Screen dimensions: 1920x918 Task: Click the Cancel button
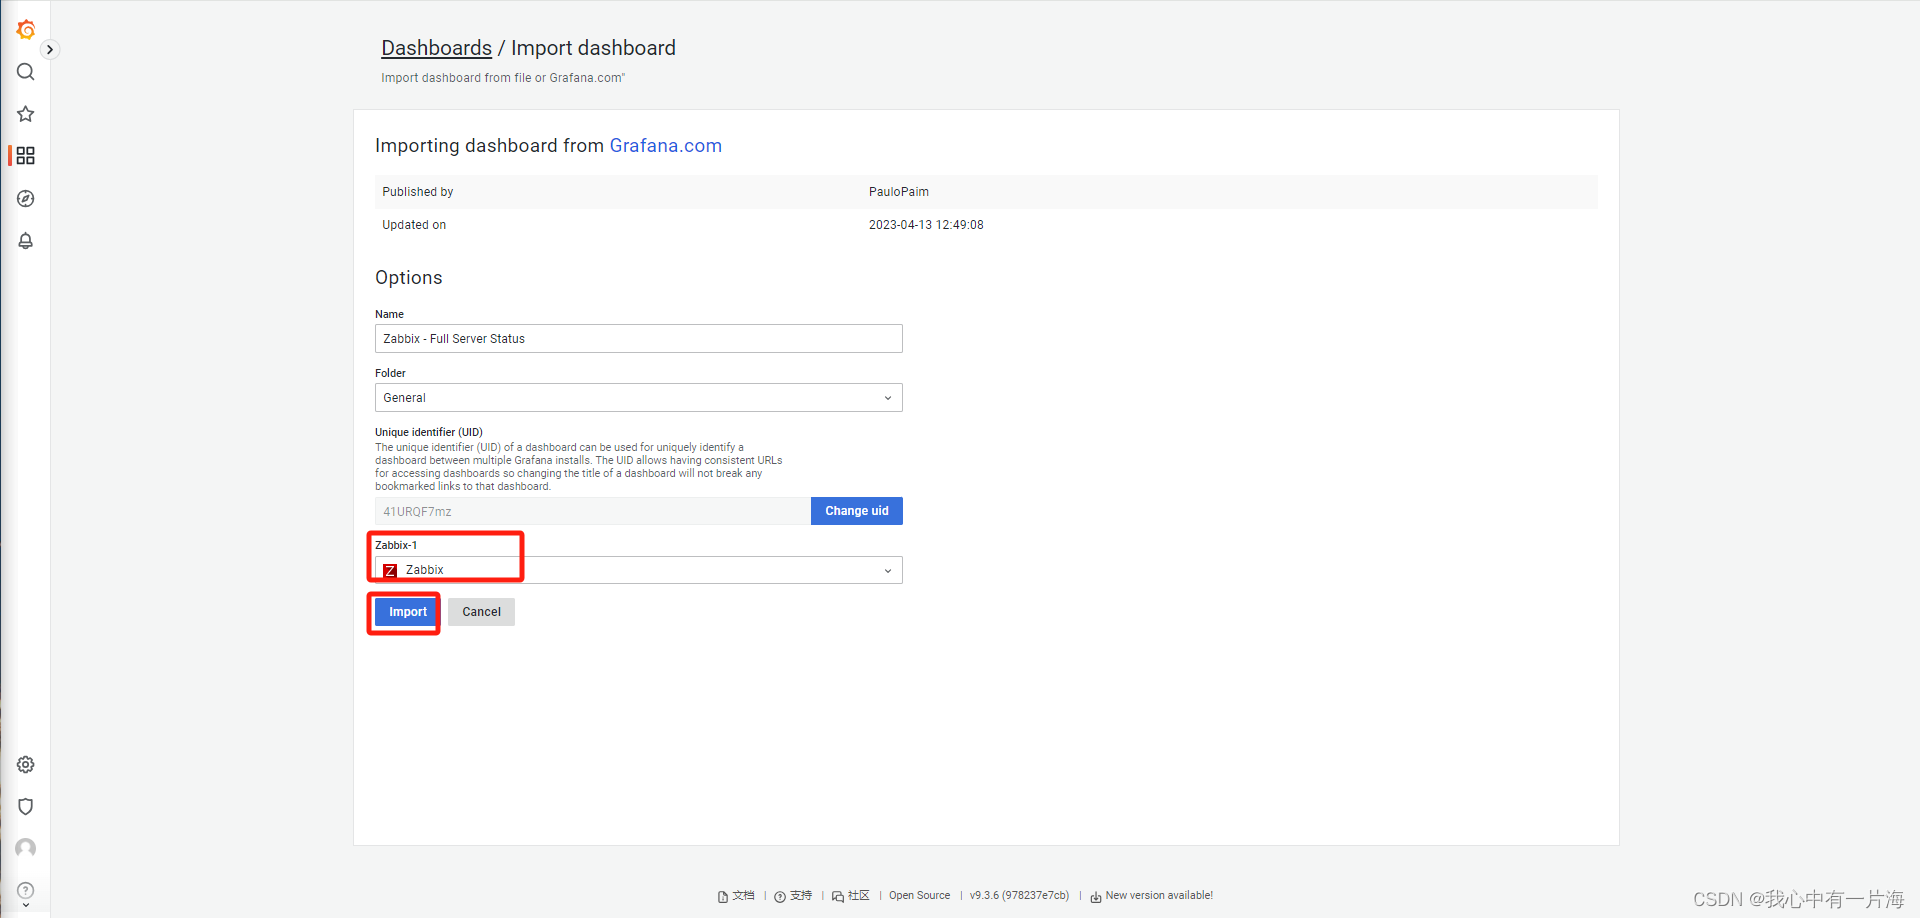481,612
